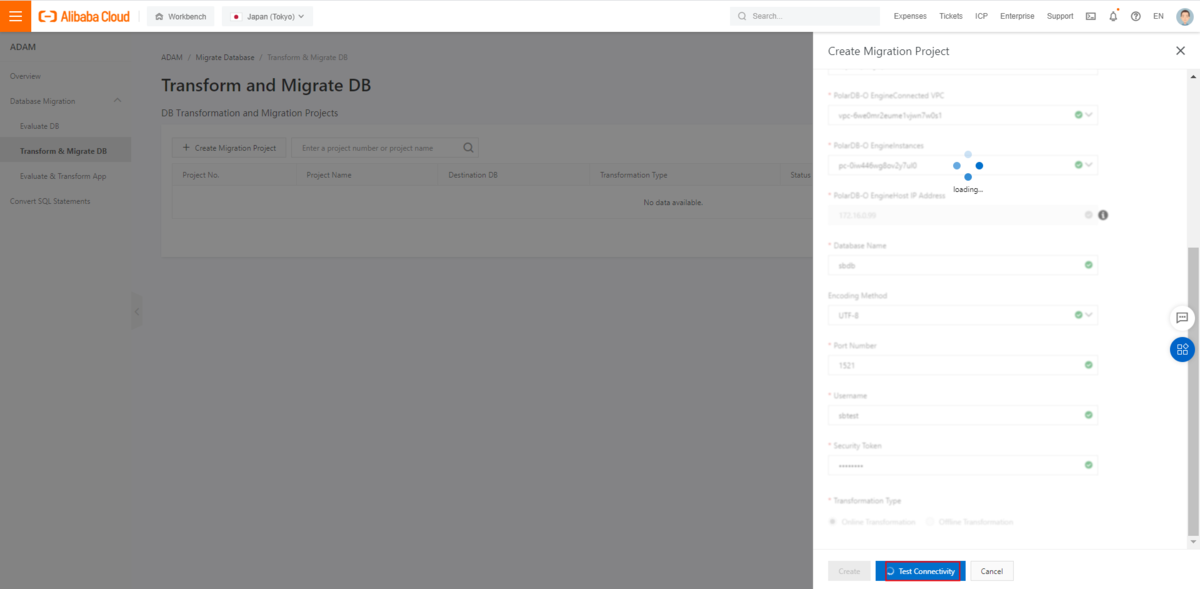Collapse the left sidebar with handle arrow
1200x589 pixels.
pos(137,312)
